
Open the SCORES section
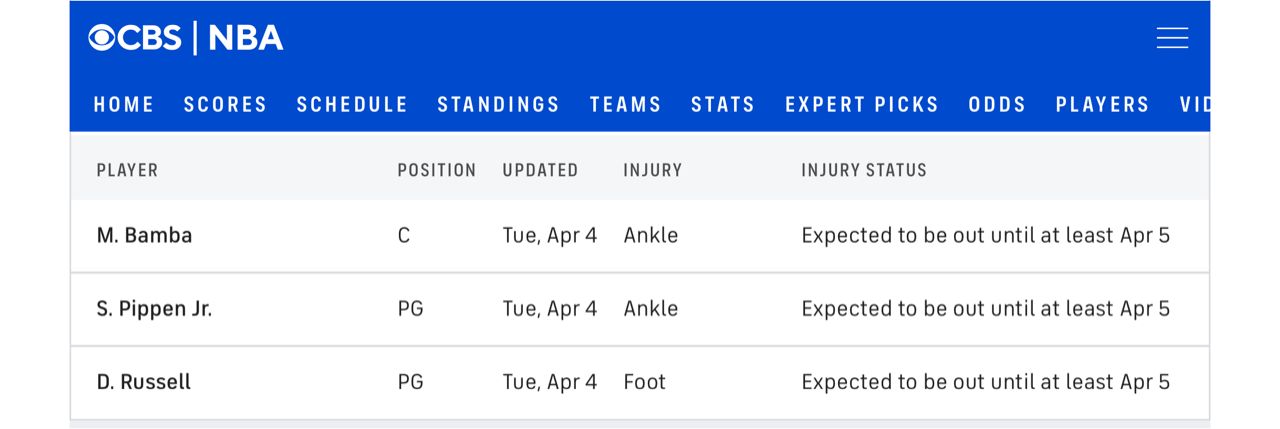(x=226, y=105)
